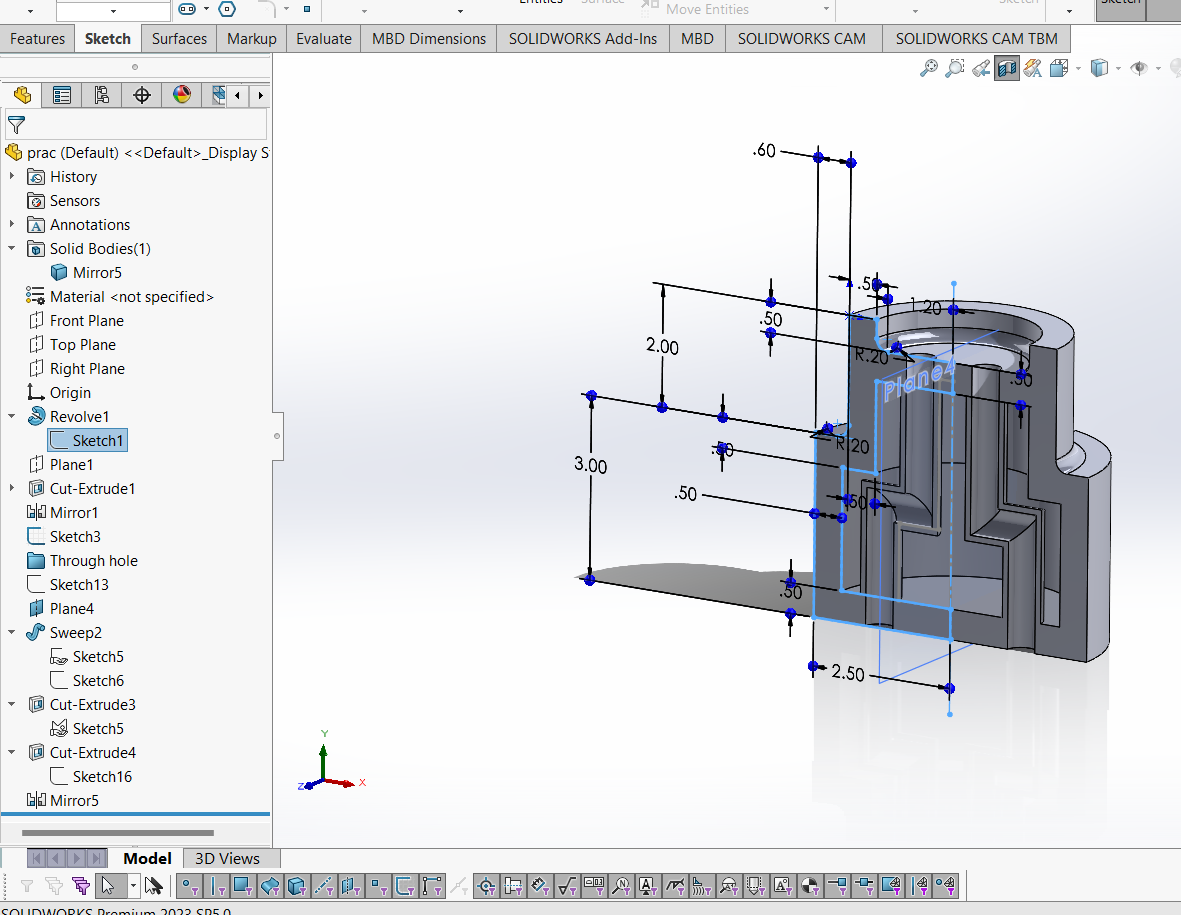Click the center marks filter icon
This screenshot has height=915, width=1181.
pyautogui.click(x=487, y=886)
